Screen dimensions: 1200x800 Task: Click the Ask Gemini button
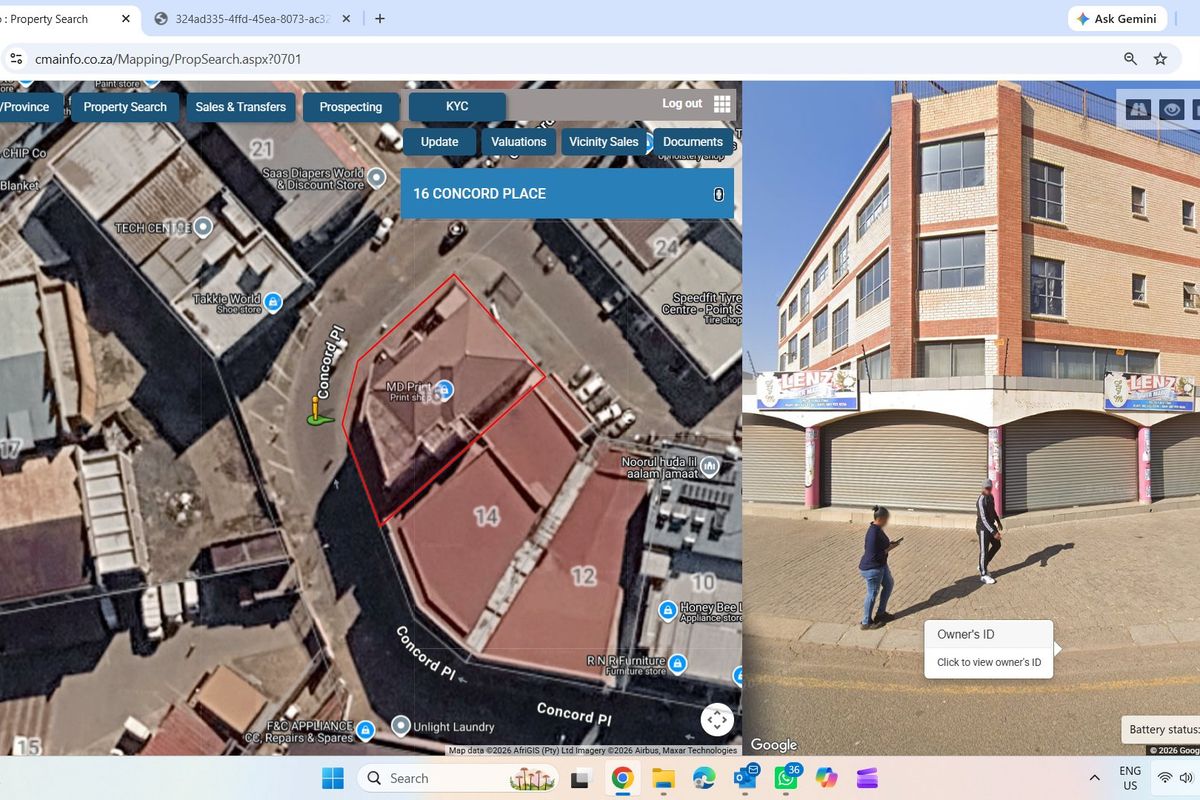point(1117,18)
